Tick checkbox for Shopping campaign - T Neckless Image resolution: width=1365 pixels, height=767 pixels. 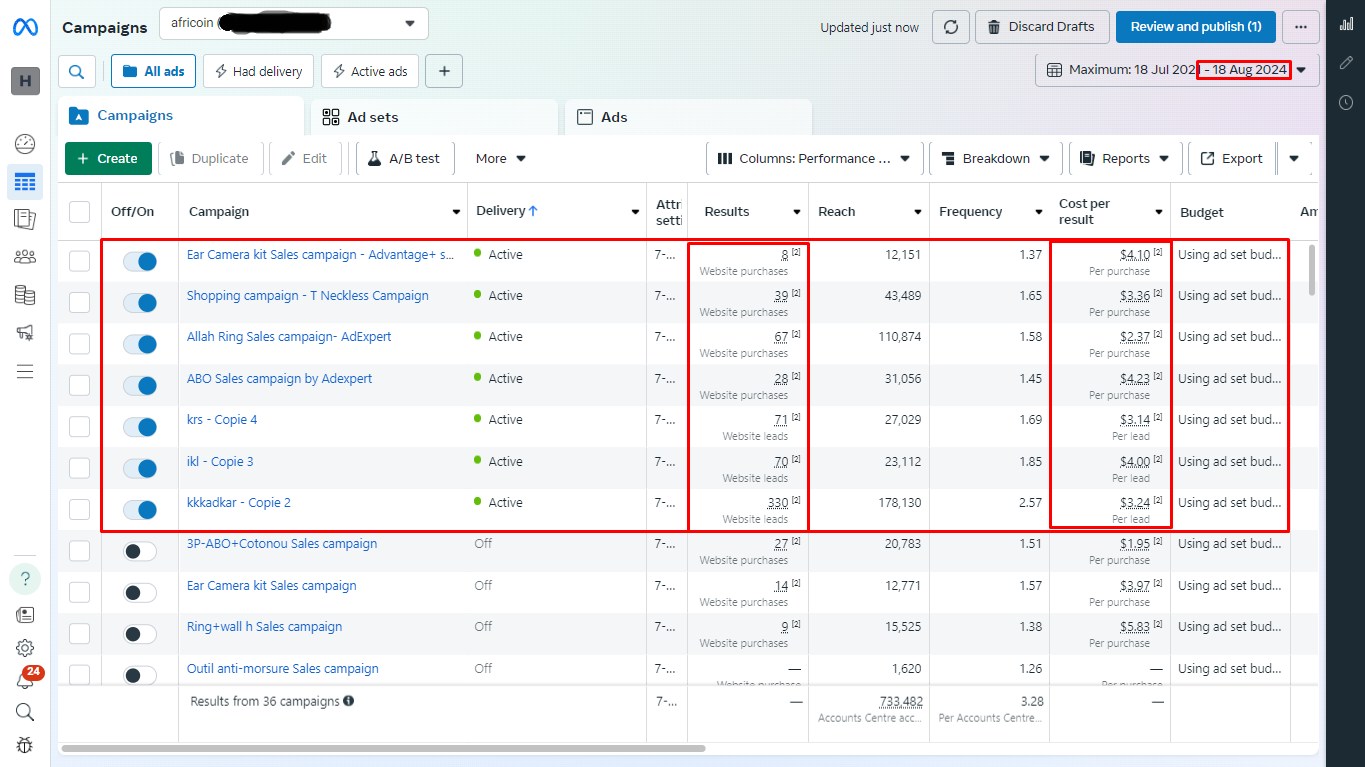(x=79, y=303)
